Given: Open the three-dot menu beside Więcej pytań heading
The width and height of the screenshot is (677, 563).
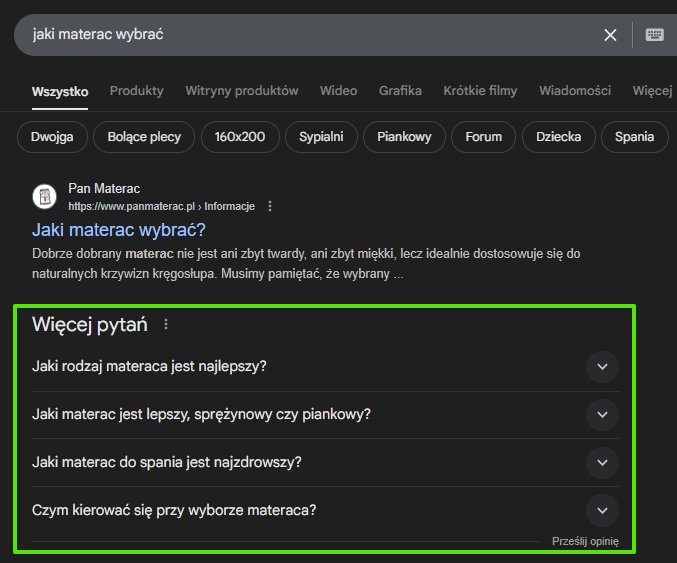Looking at the screenshot, I should (x=166, y=324).
